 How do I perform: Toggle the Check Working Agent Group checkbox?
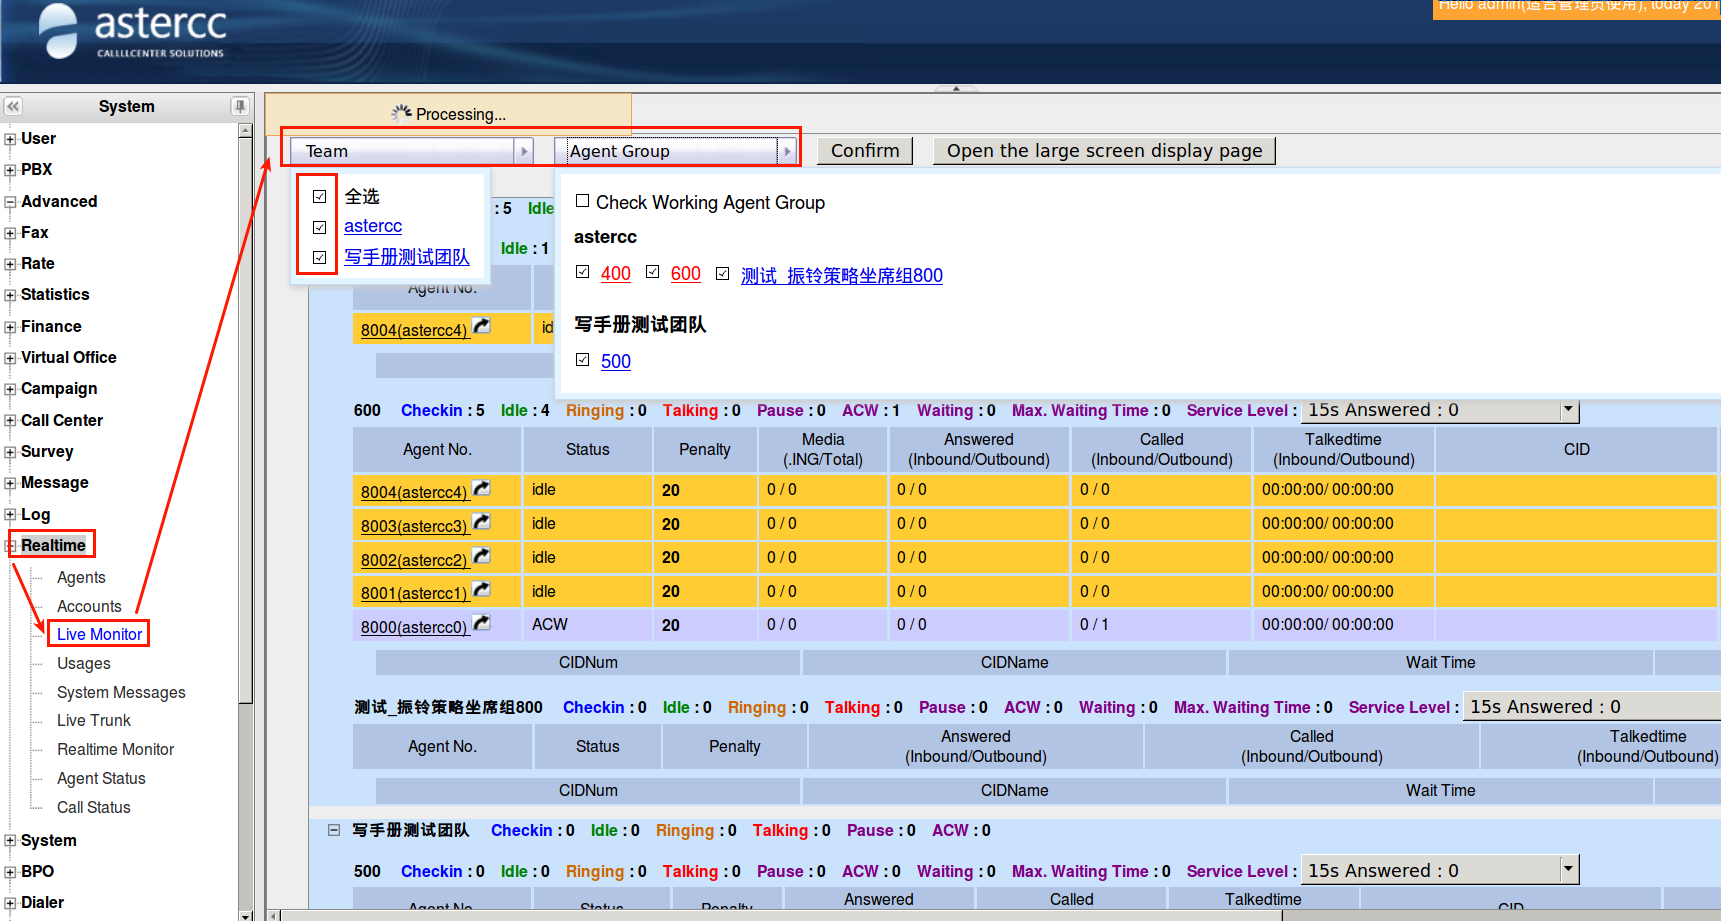(582, 202)
